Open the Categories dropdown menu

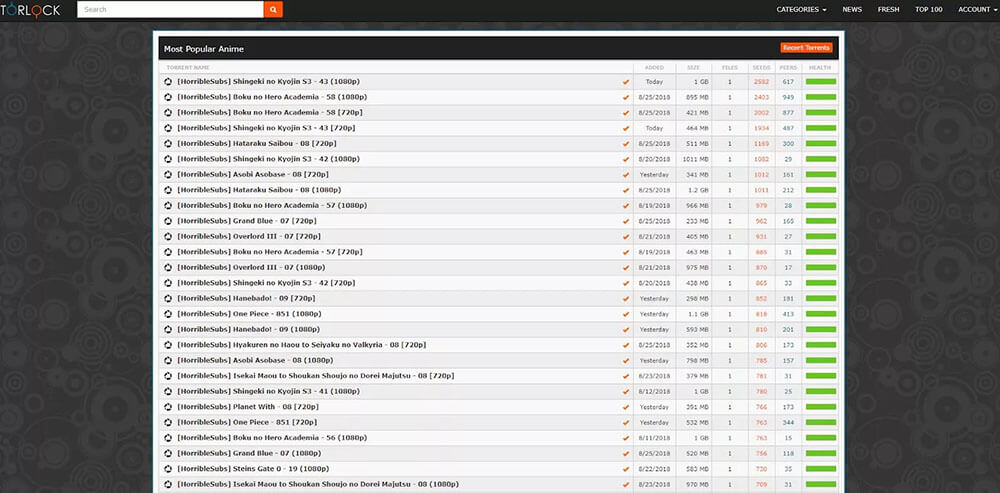pyautogui.click(x=801, y=10)
